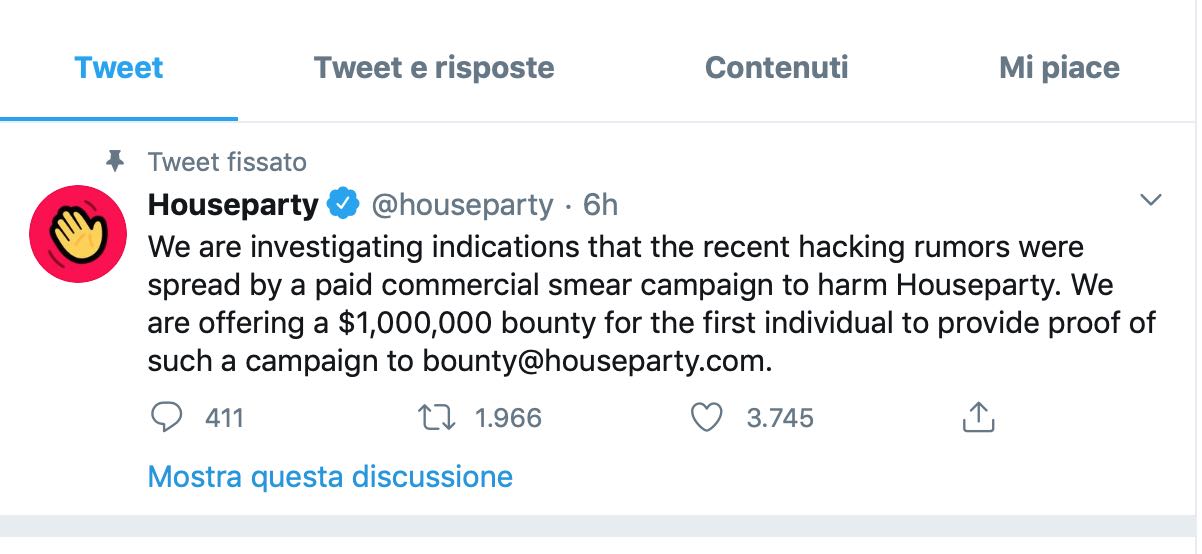The height and width of the screenshot is (554, 1202).
Task: Click the Tweet fissato label
Action: click(227, 161)
